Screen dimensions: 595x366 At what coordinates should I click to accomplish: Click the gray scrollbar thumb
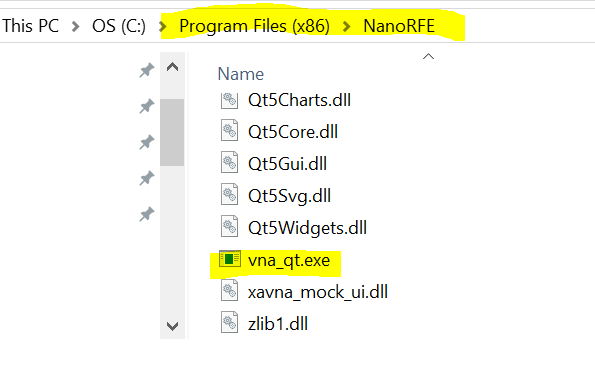pos(172,132)
